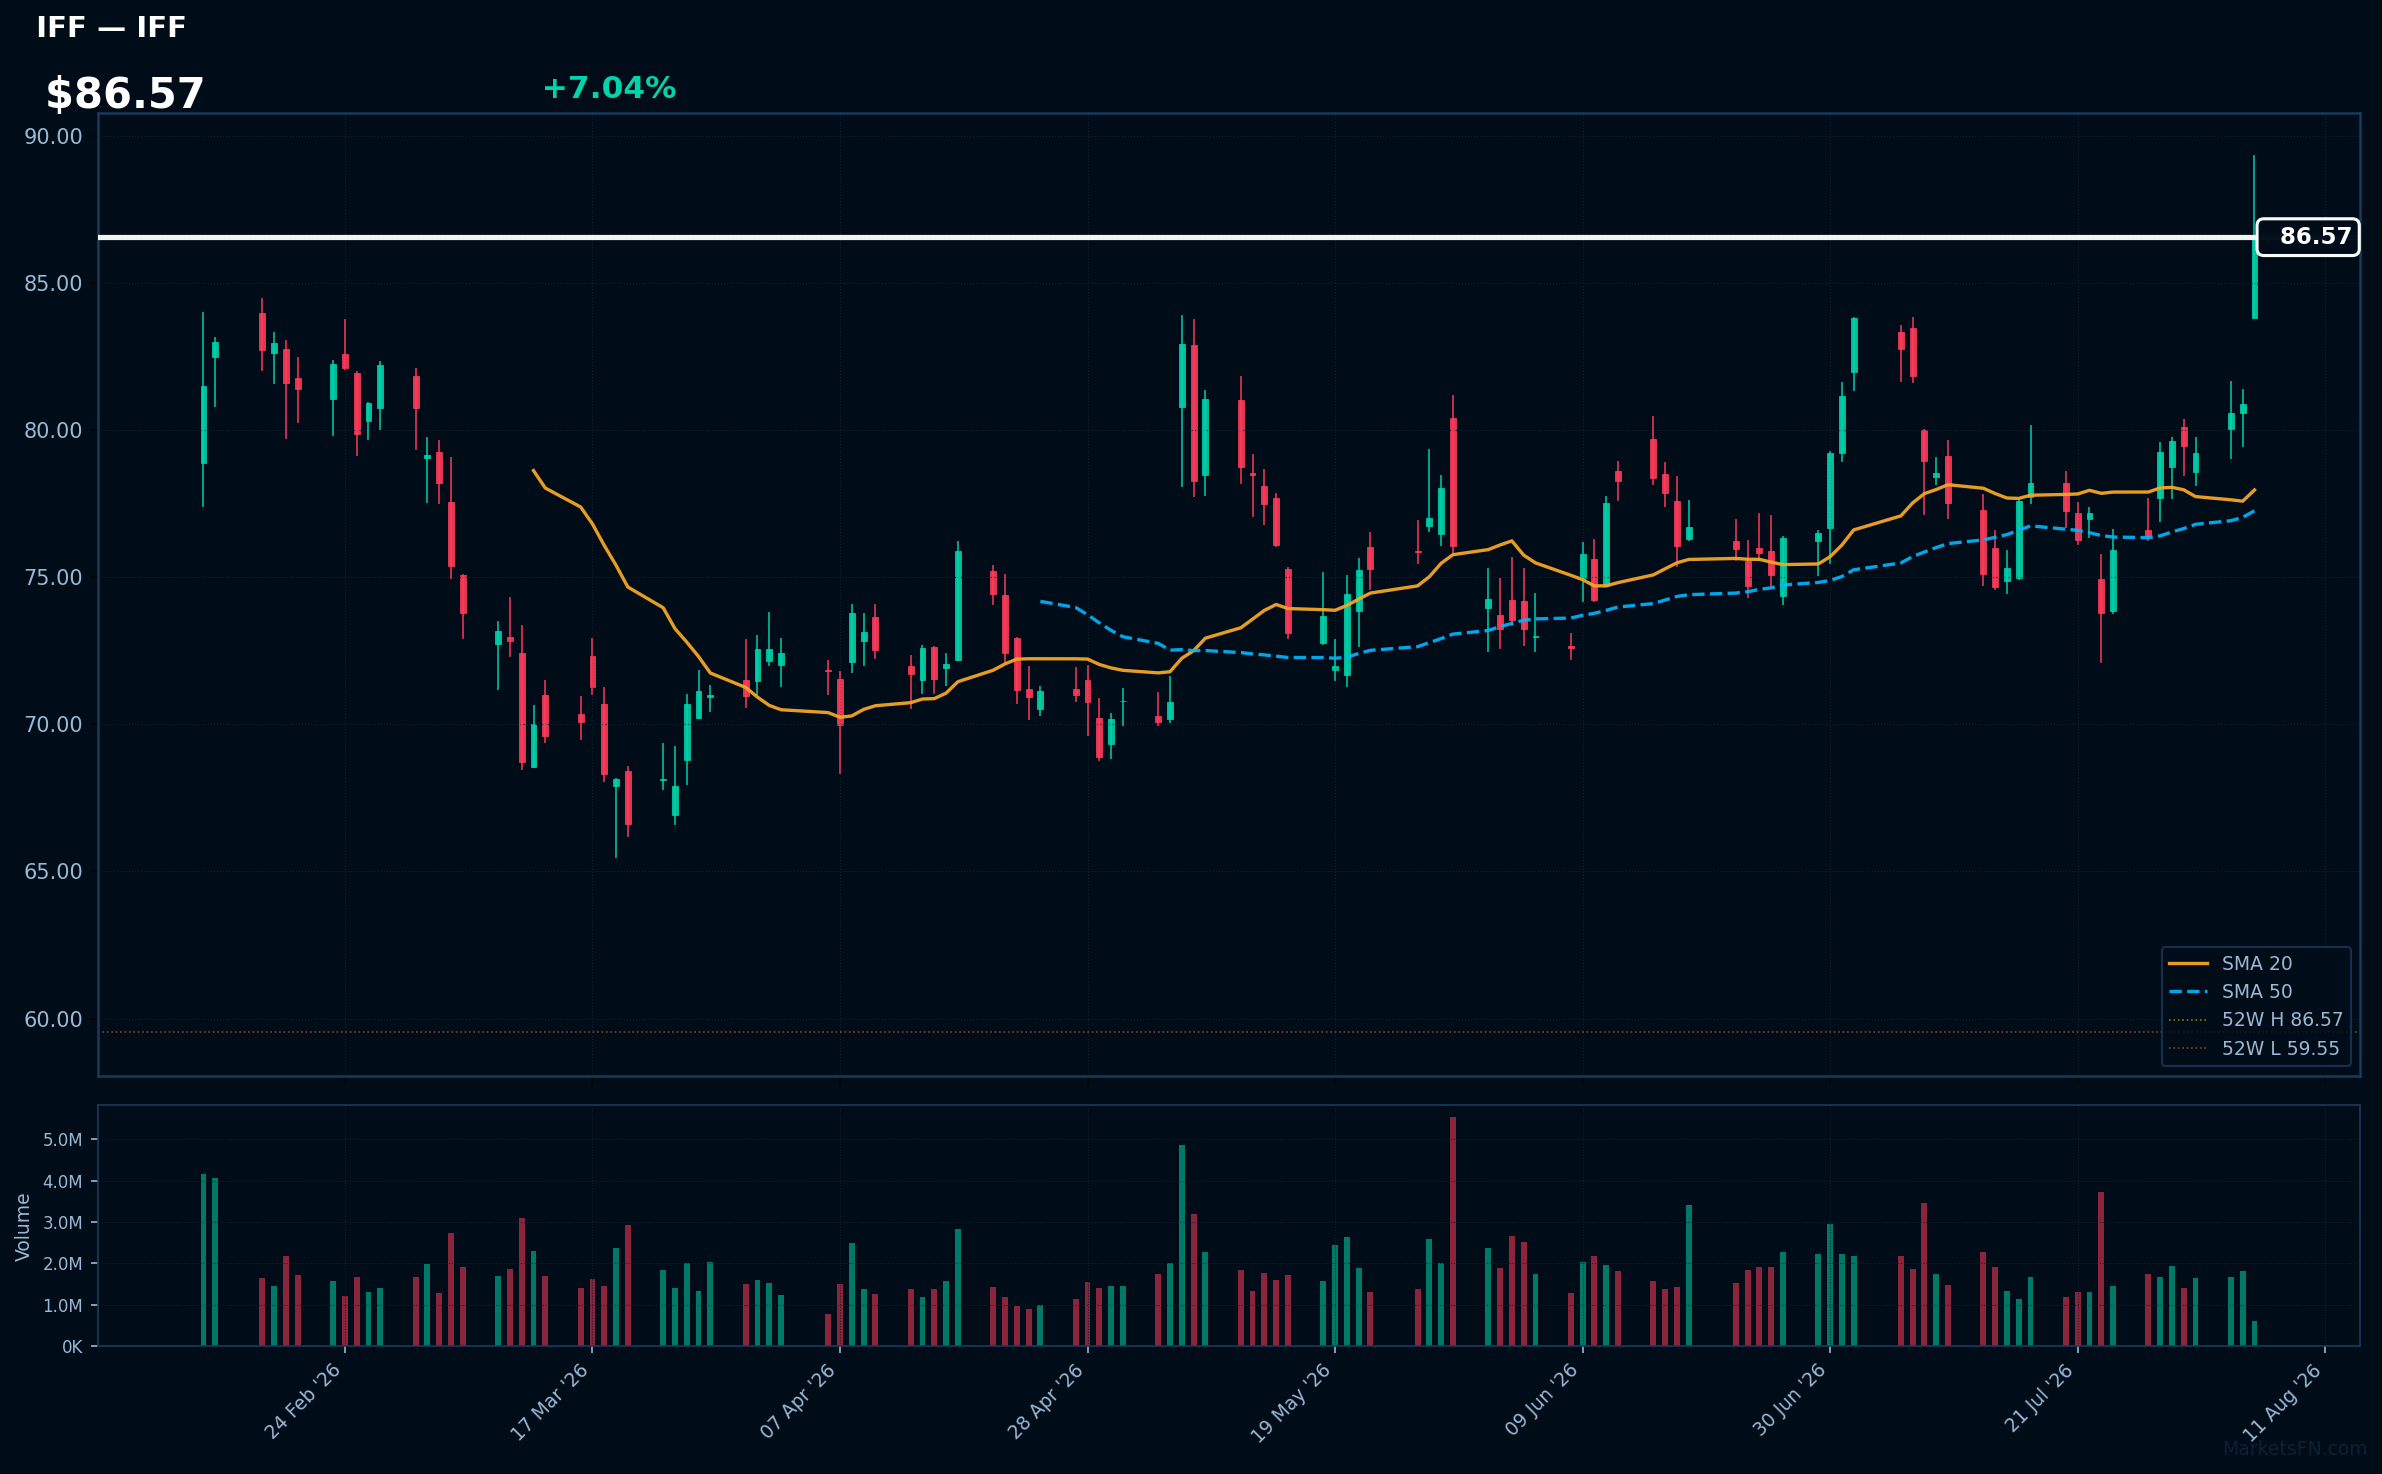Click the 86.57 price tag on right axis
The height and width of the screenshot is (1474, 2382).
(x=2308, y=237)
